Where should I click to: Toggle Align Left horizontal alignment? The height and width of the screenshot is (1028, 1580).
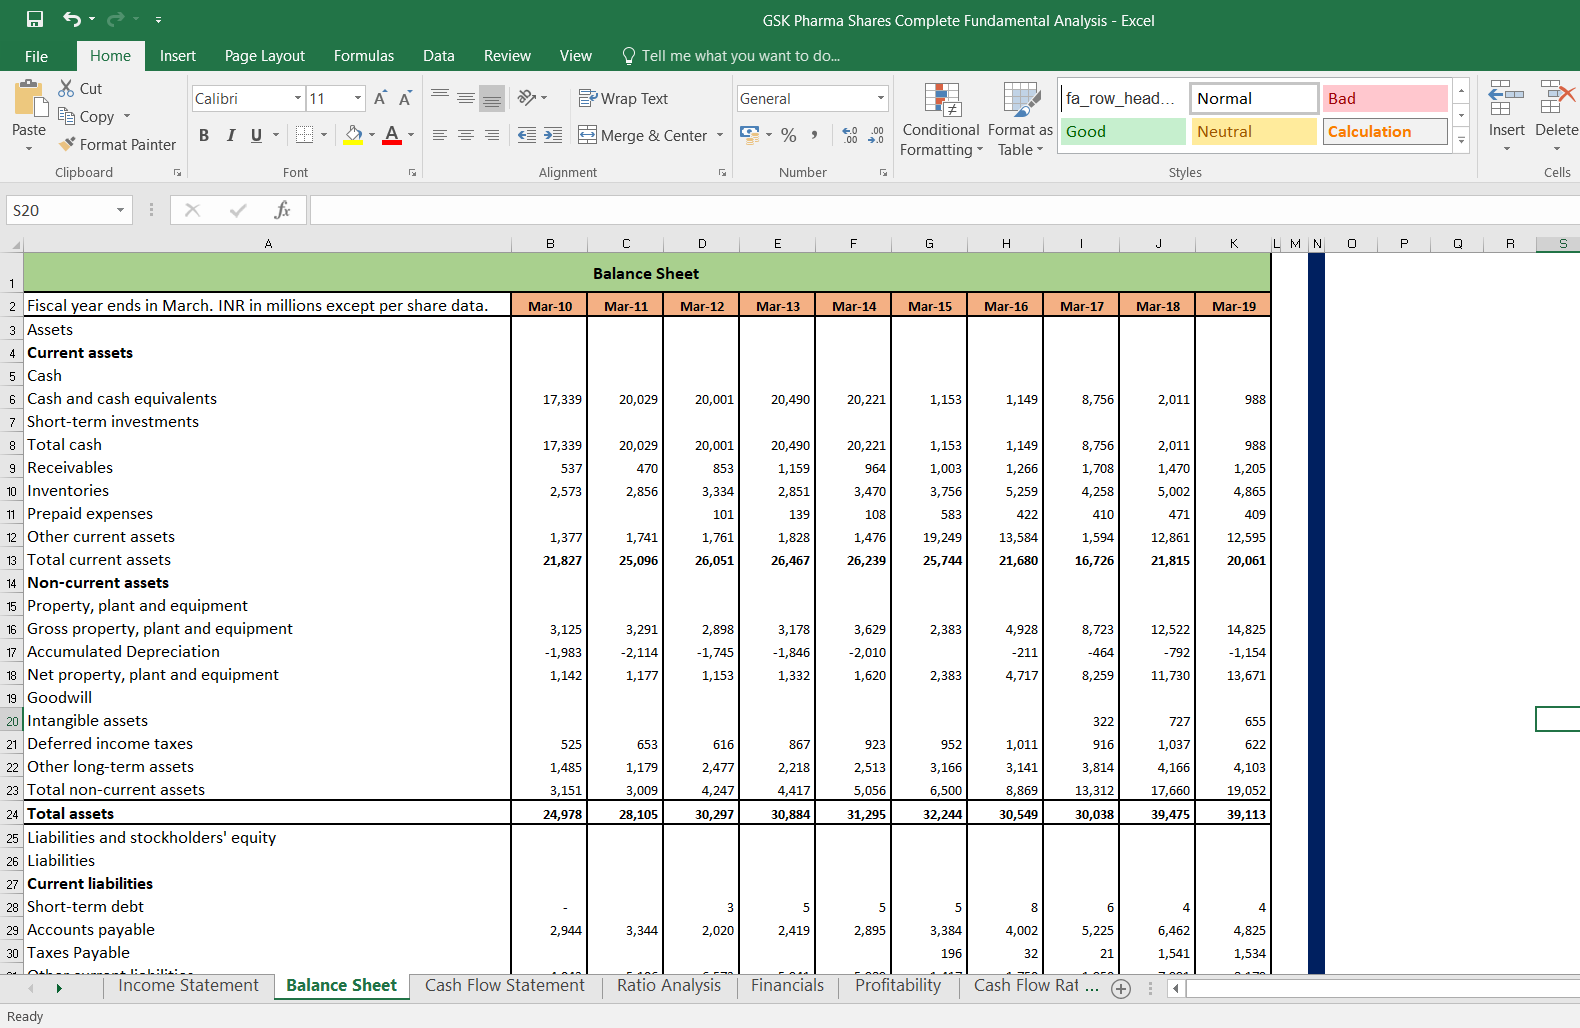(440, 135)
